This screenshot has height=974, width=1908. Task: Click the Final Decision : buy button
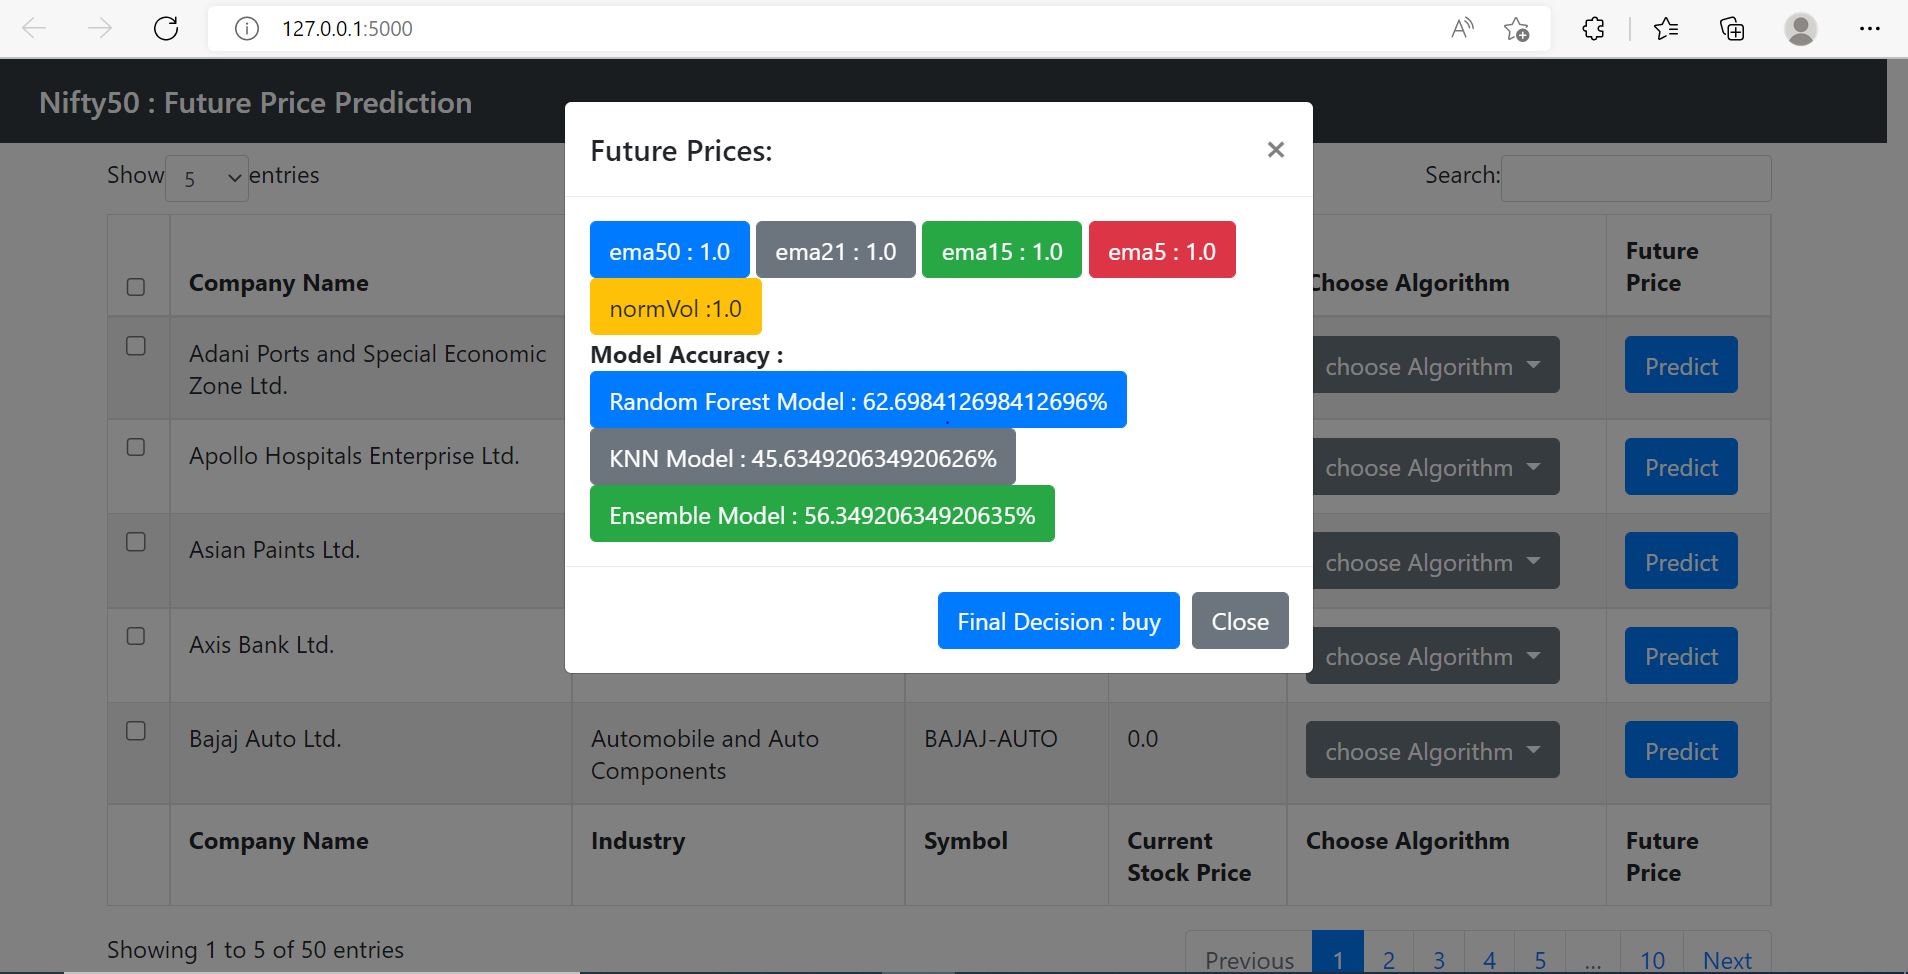point(1058,621)
